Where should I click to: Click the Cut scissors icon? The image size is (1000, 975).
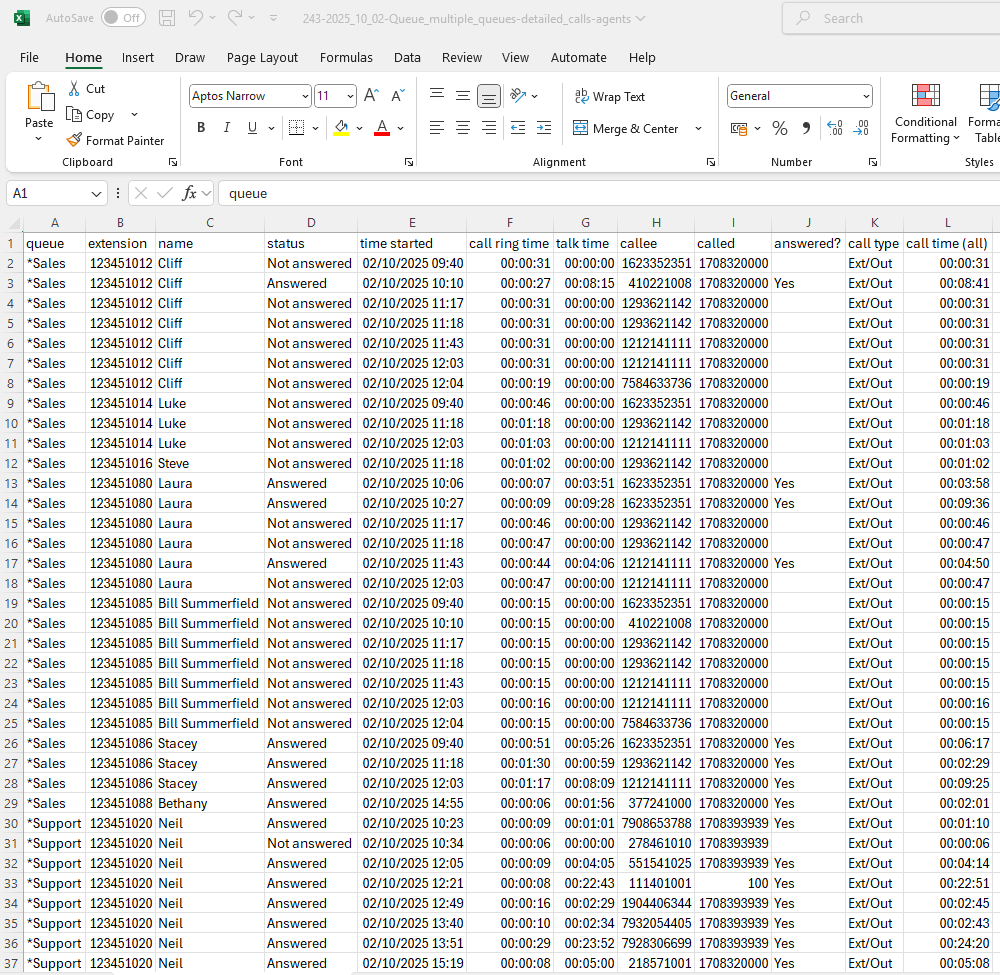[x=74, y=89]
